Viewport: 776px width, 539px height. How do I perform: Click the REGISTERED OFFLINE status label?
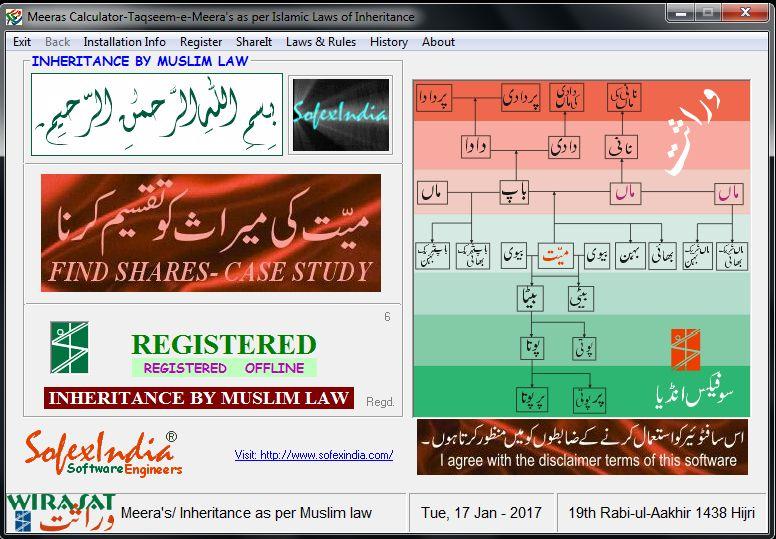[224, 368]
